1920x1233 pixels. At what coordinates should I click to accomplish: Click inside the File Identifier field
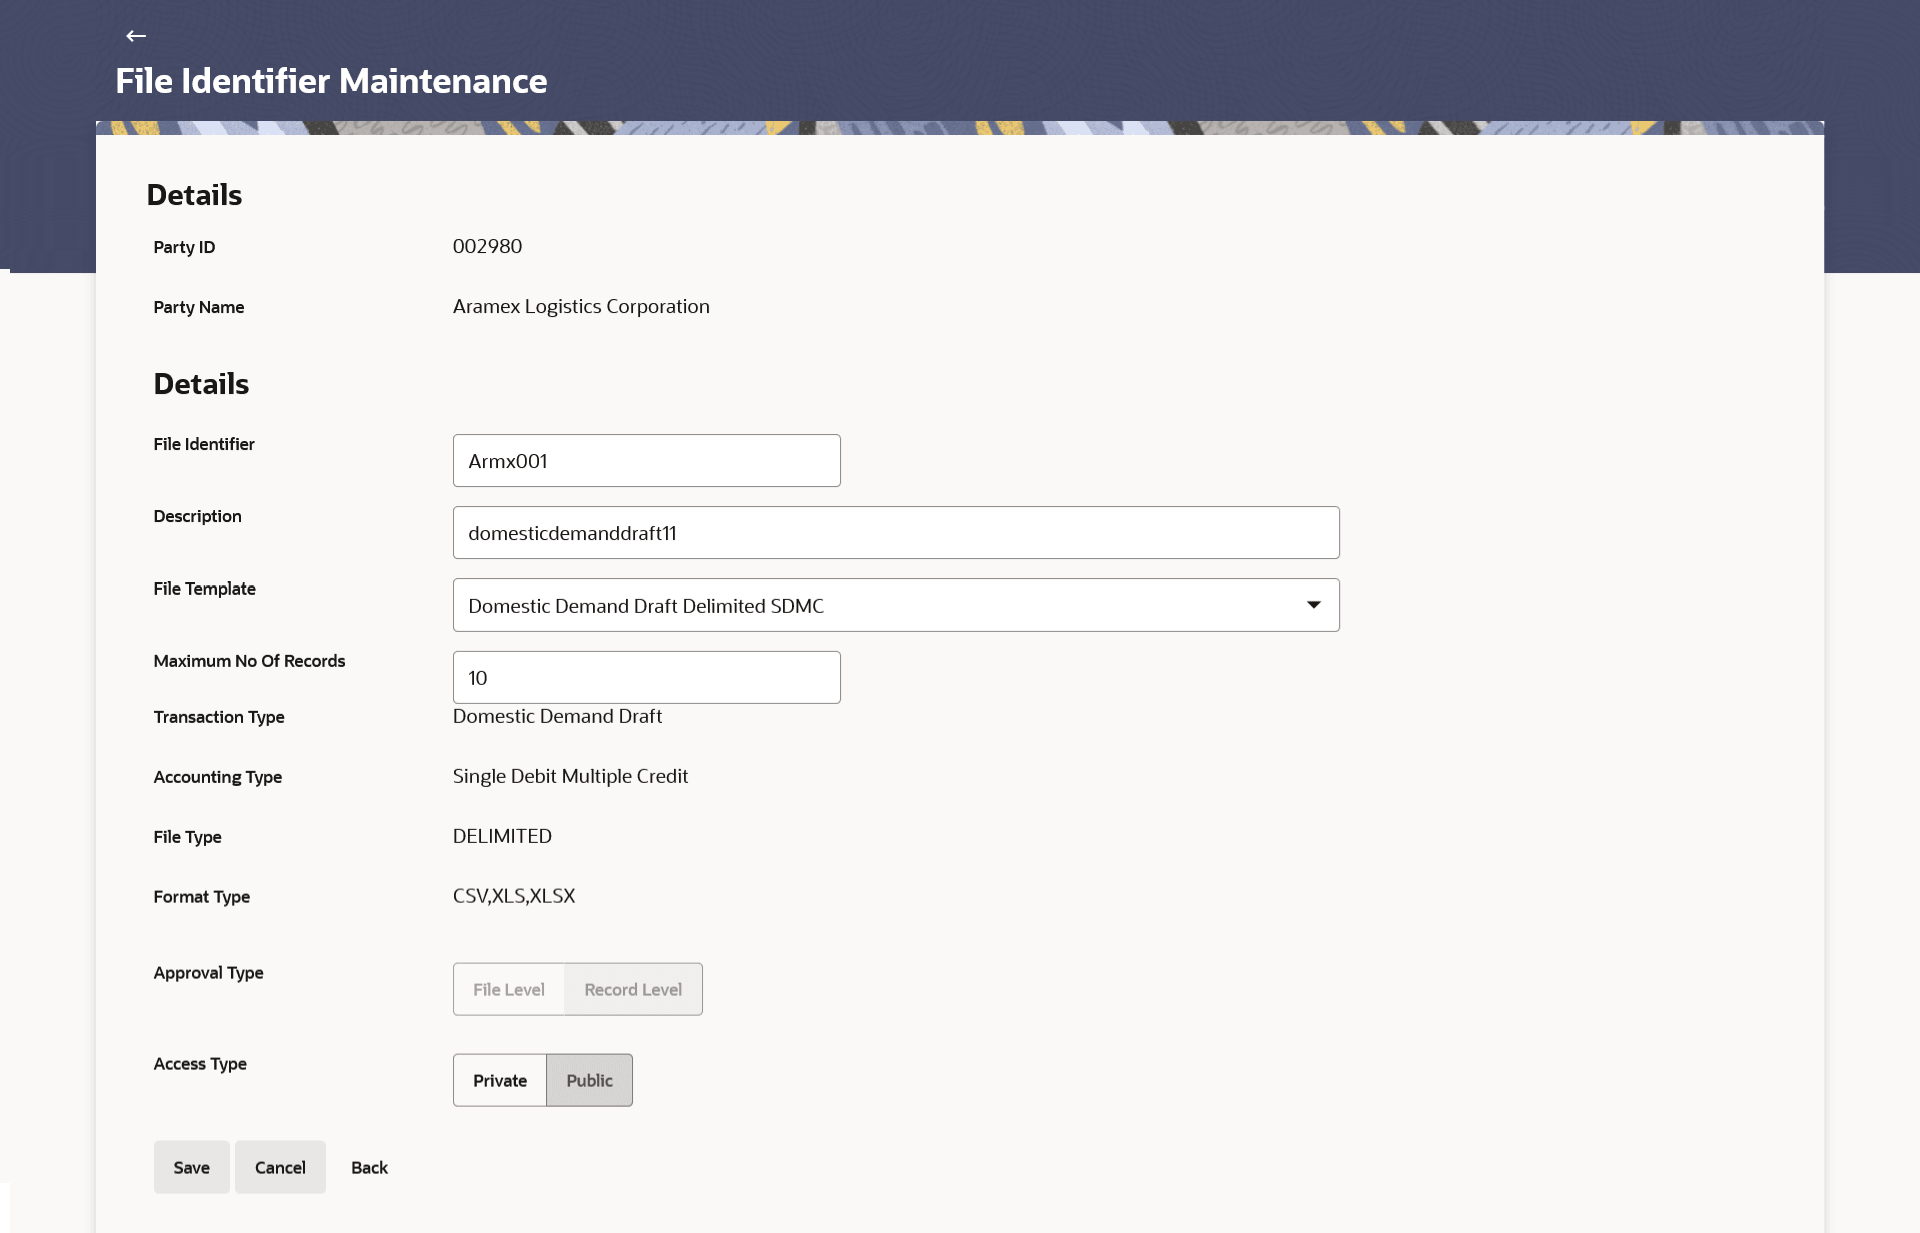(646, 460)
